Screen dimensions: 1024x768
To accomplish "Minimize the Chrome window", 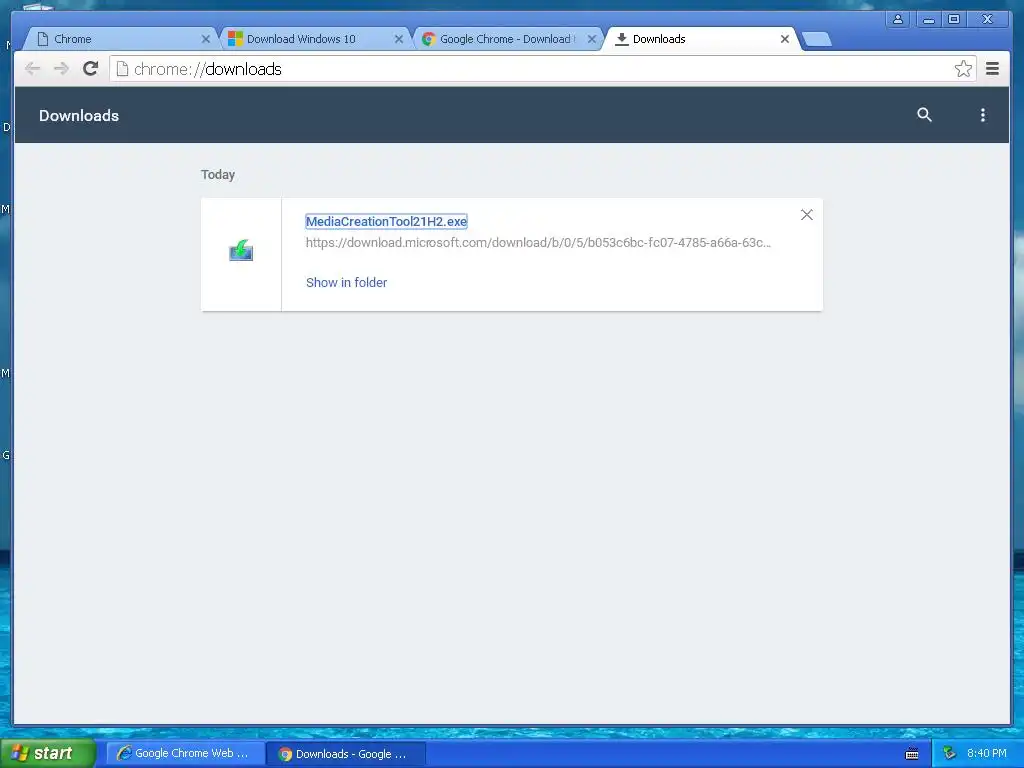I will [x=928, y=20].
